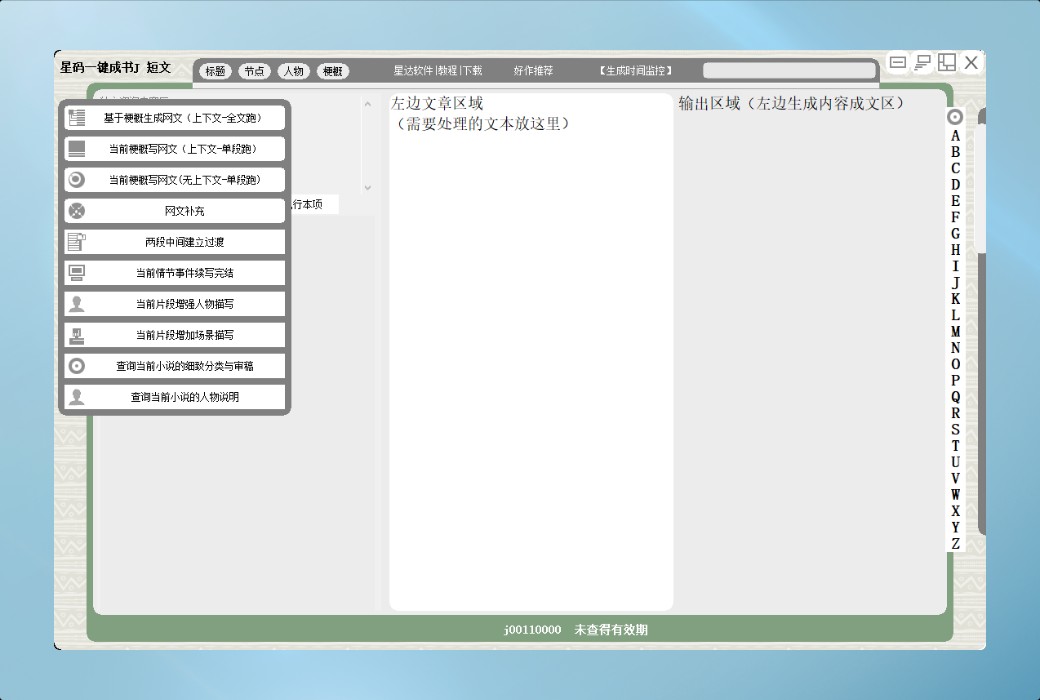Open the 节点 tab

click(254, 71)
